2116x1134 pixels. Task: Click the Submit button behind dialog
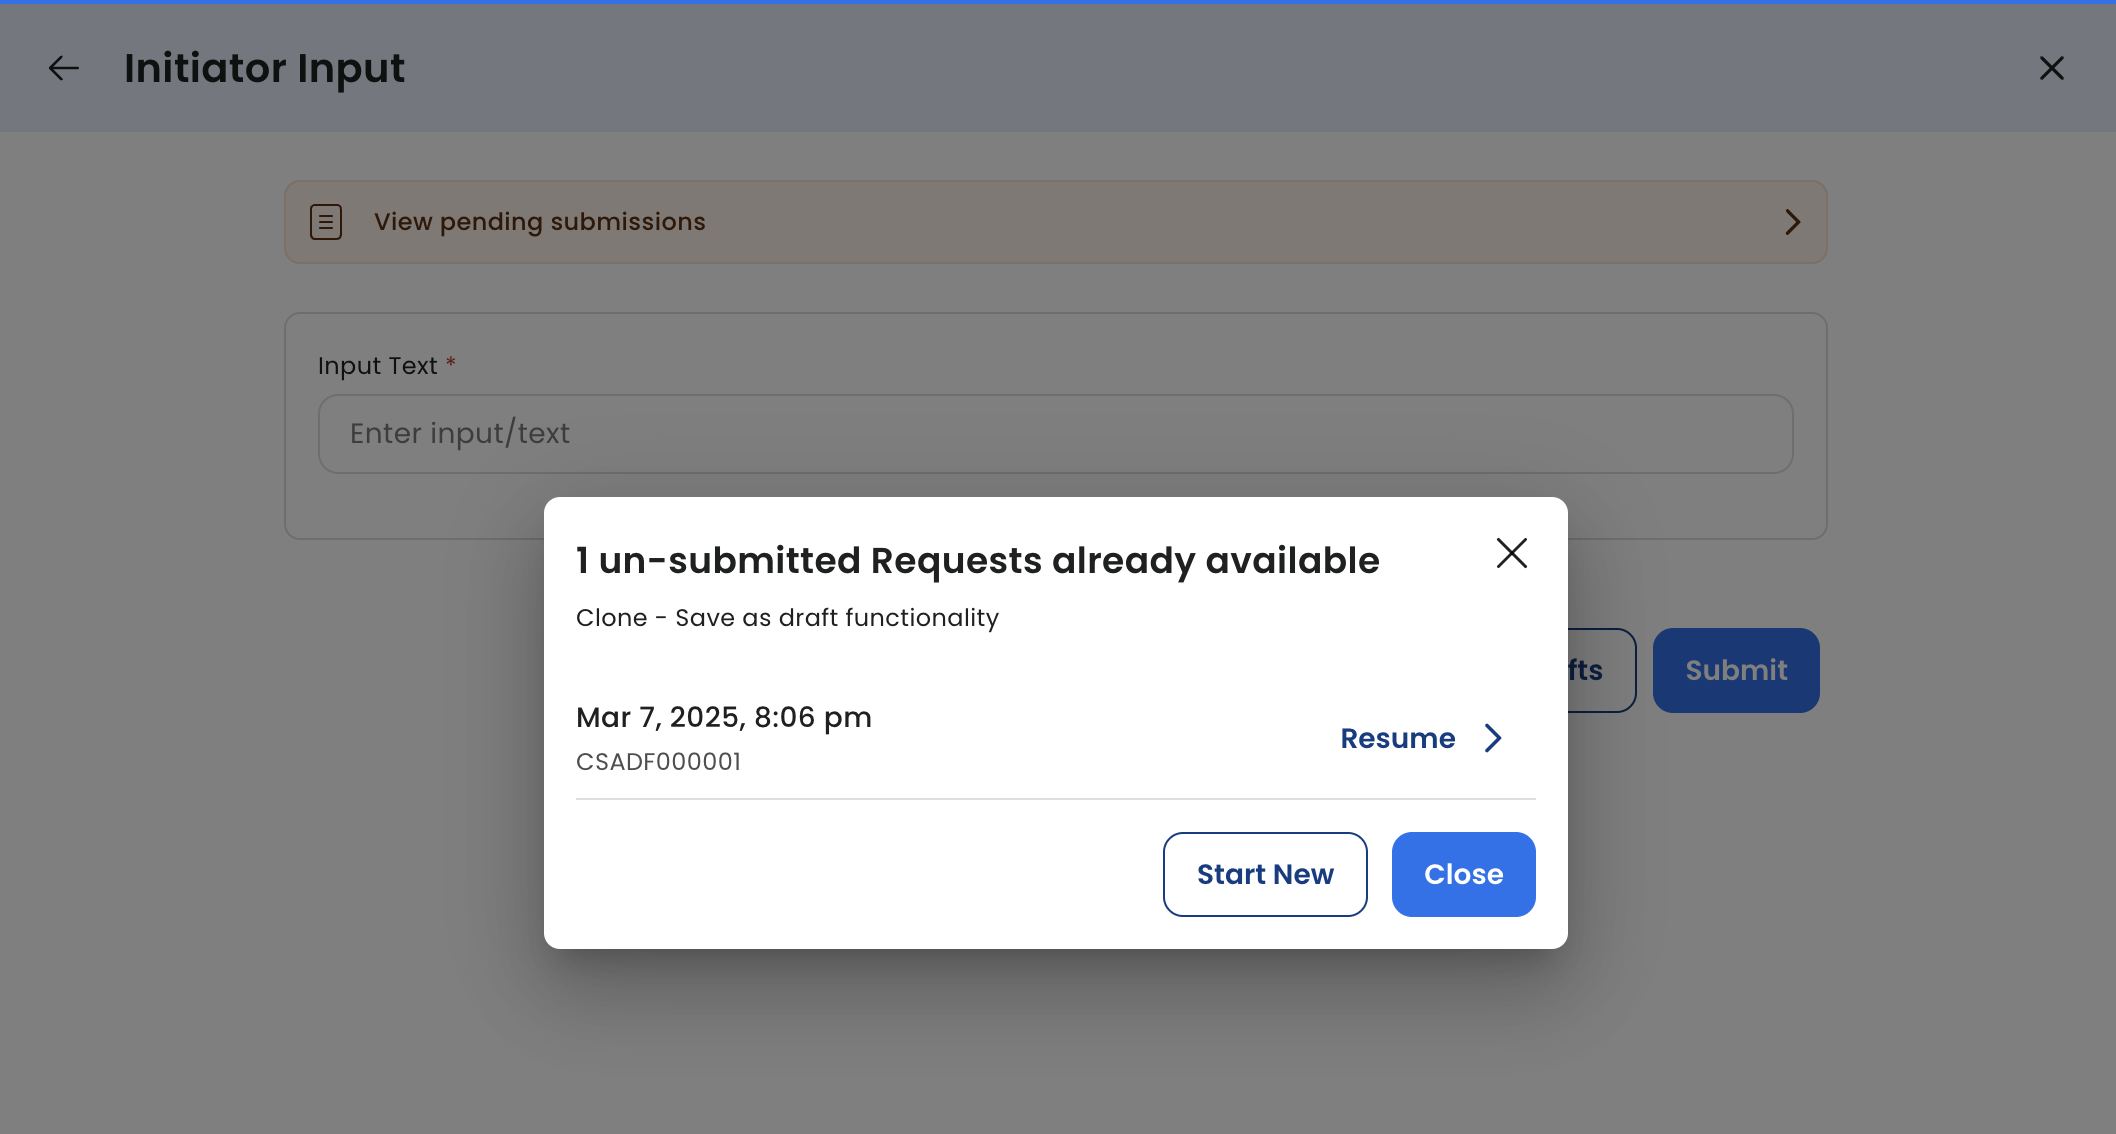(1735, 670)
